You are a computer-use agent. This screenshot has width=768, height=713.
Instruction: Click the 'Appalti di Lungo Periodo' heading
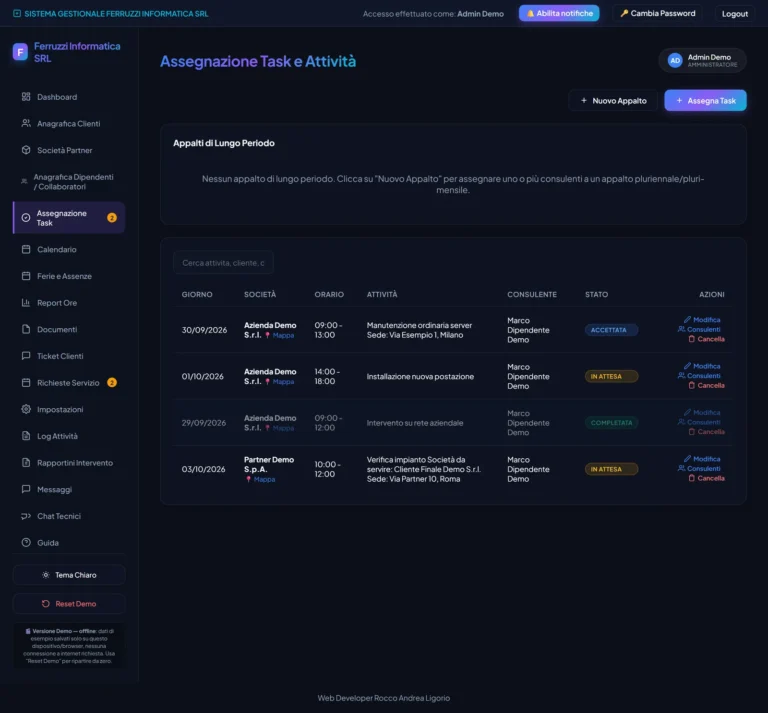pos(224,143)
